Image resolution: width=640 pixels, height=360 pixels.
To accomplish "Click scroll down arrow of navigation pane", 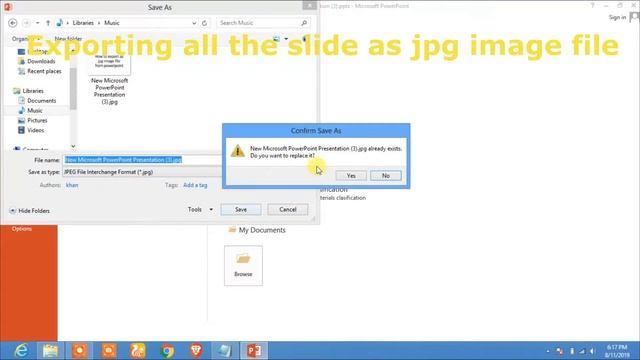I will (73, 146).
